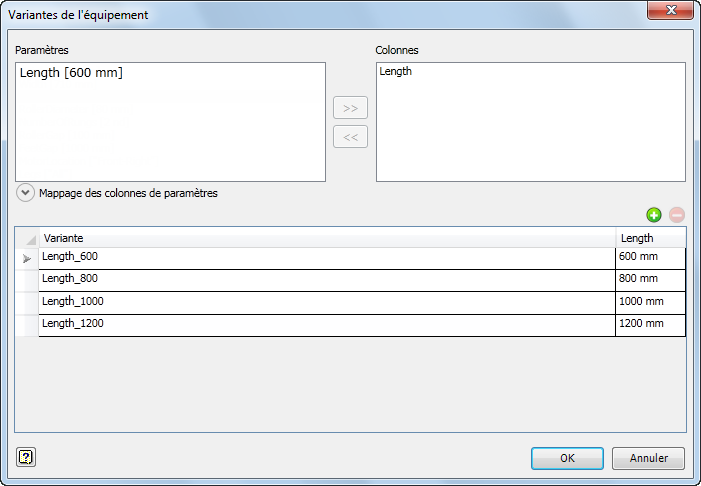This screenshot has width=701, height=486.
Task: Click the 600 mm length cell
Action: click(x=650, y=258)
